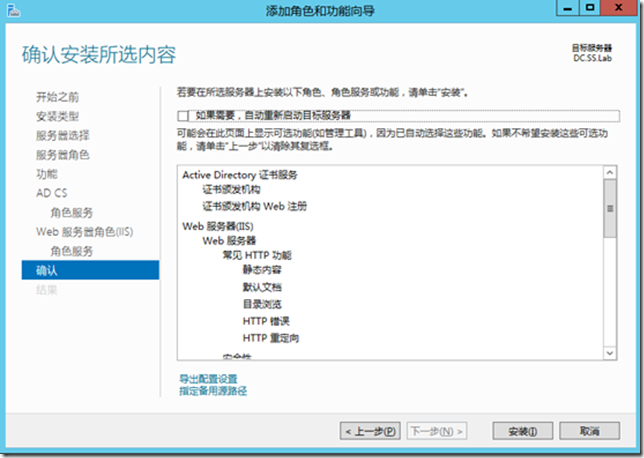Select '目录浏览' row

click(x=262, y=304)
